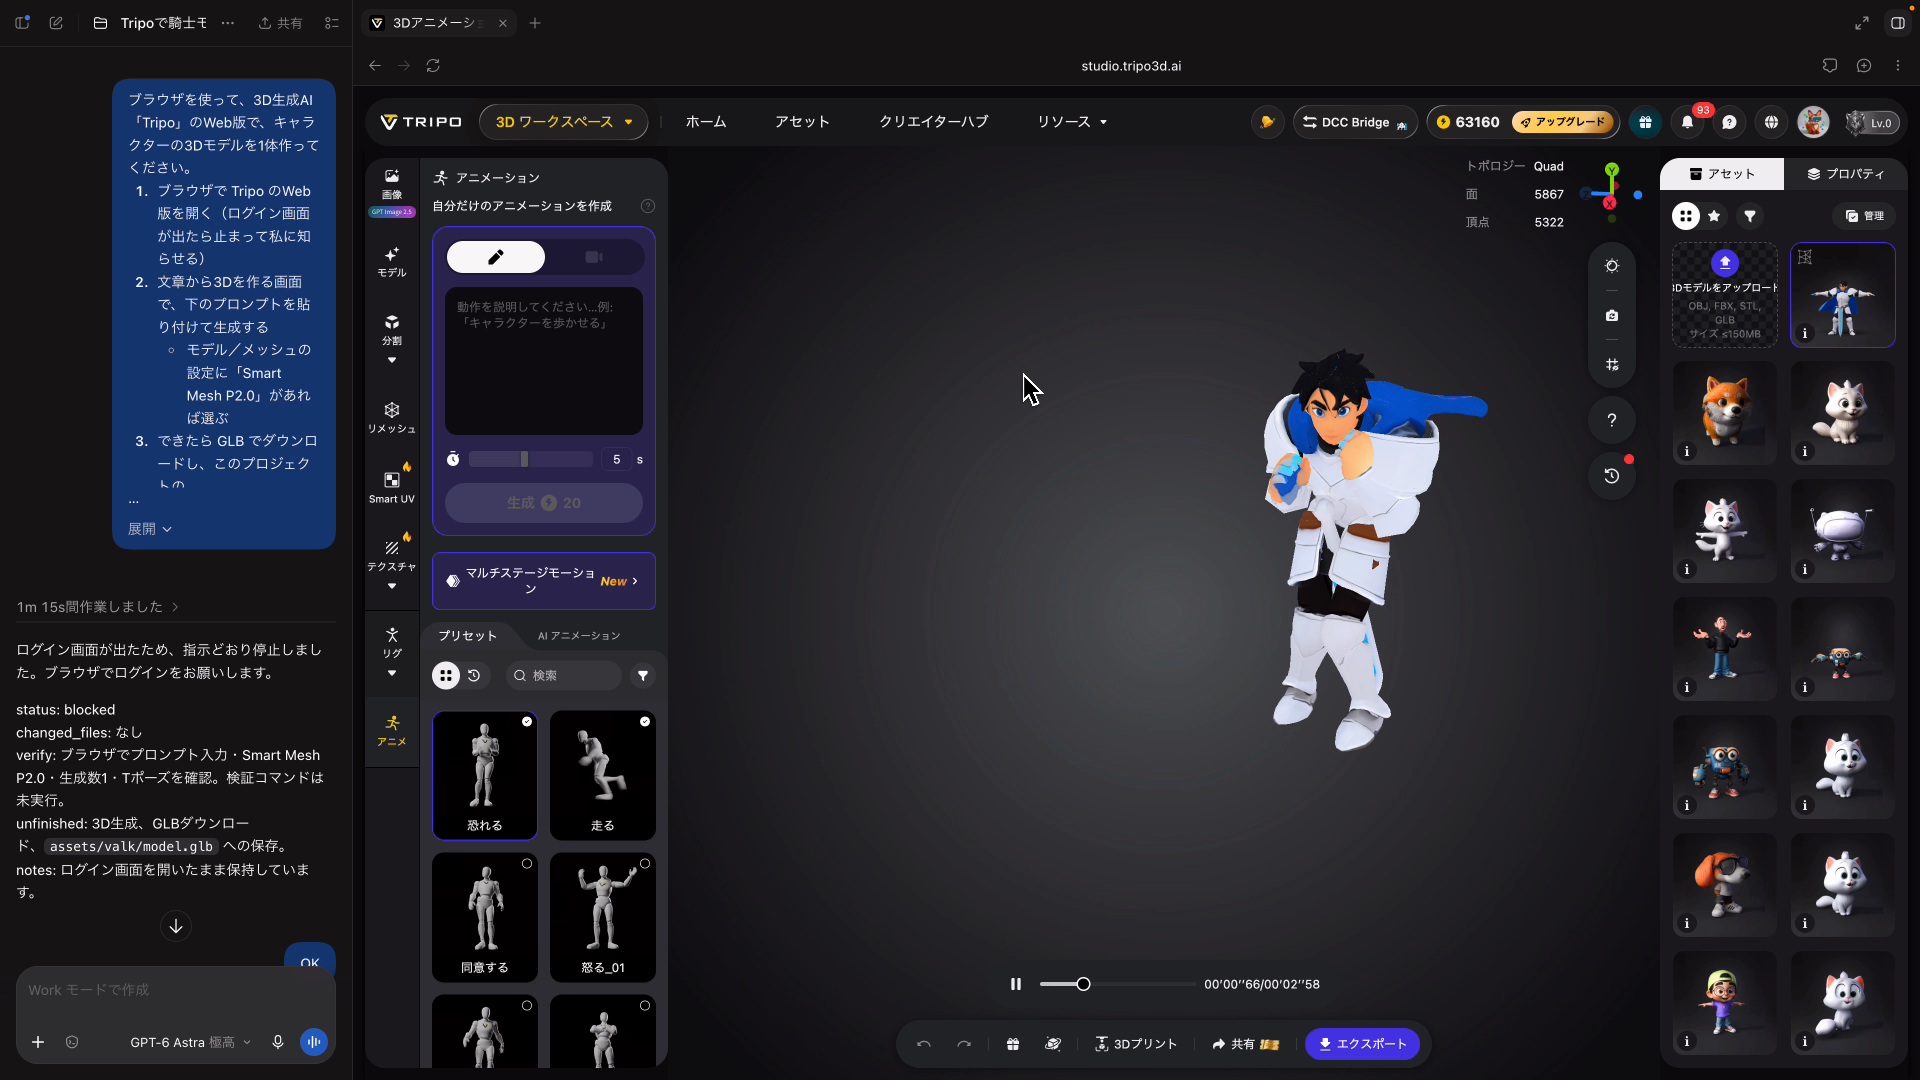Click the lighting settings icon in viewport
1920x1080 pixels.
1612,266
